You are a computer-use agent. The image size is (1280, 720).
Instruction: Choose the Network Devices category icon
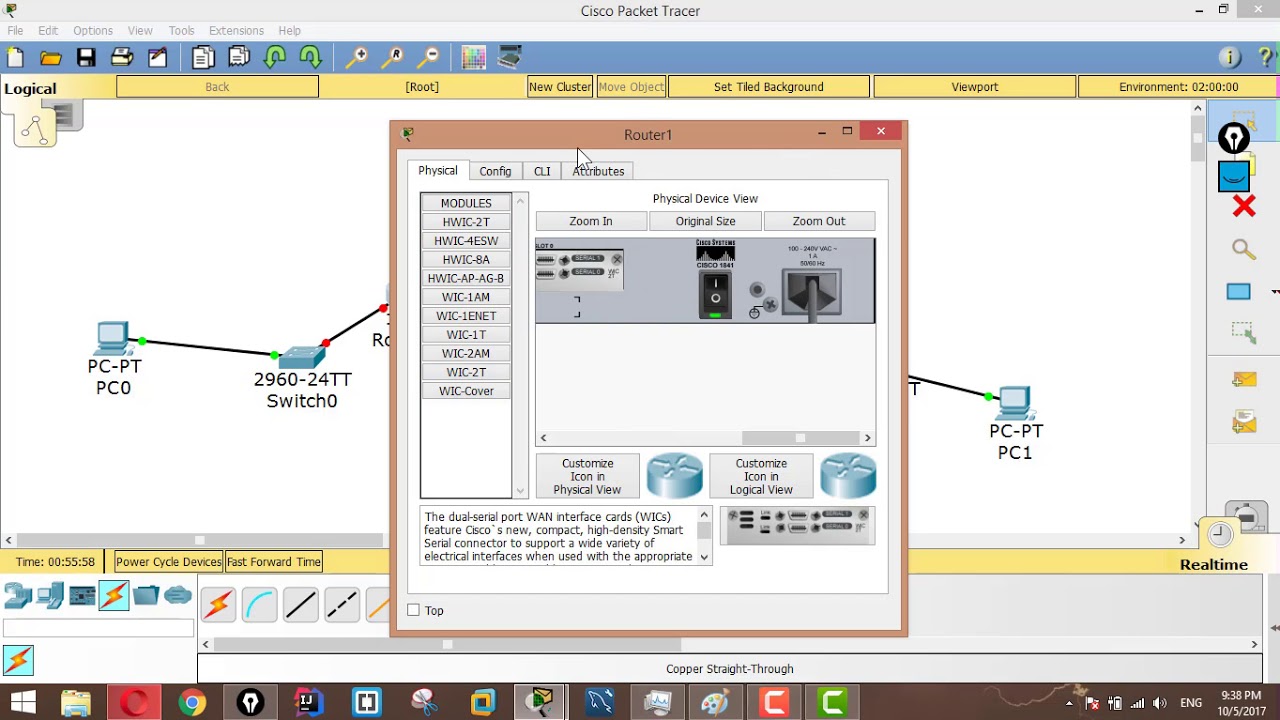18,597
